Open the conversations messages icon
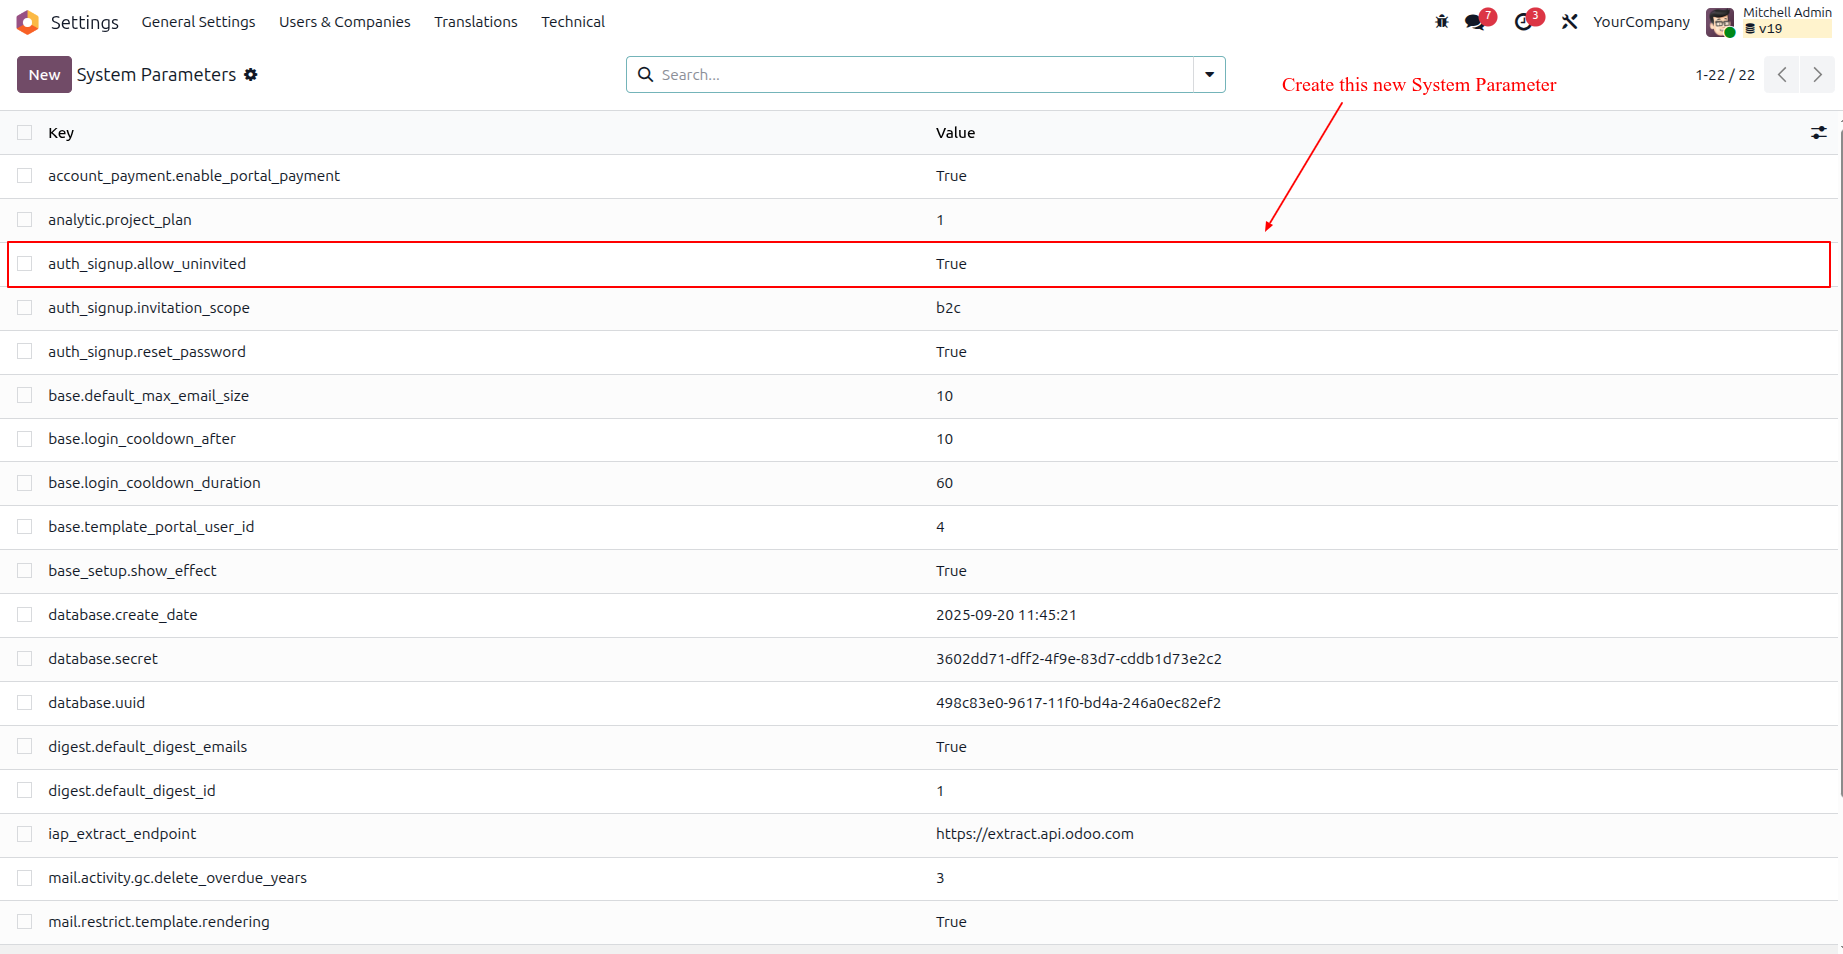Viewport: 1843px width, 954px height. coord(1474,22)
